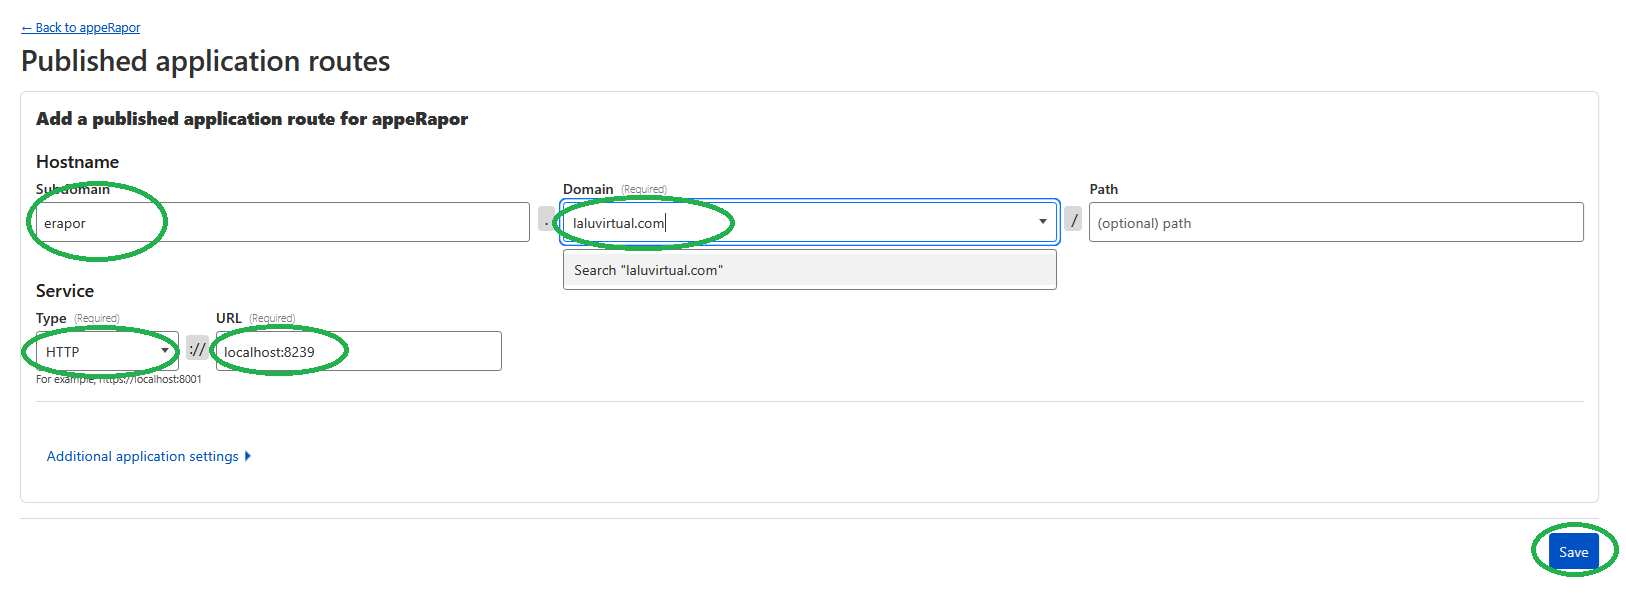This screenshot has width=1626, height=607.
Task: Click the Domain (Required) field label
Action: pyautogui.click(x=588, y=189)
